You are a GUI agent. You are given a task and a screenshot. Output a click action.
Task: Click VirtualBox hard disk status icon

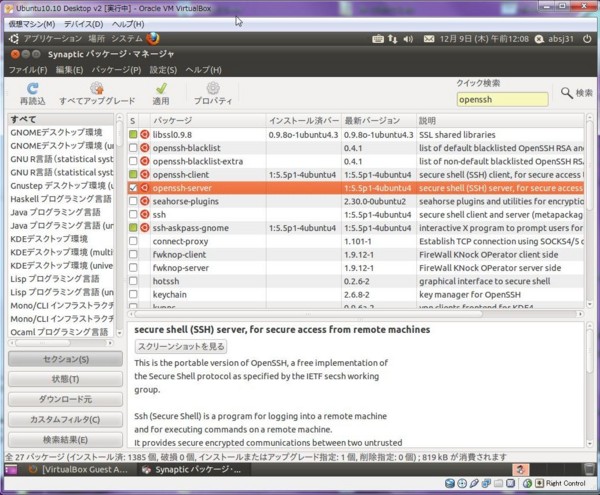[450, 484]
